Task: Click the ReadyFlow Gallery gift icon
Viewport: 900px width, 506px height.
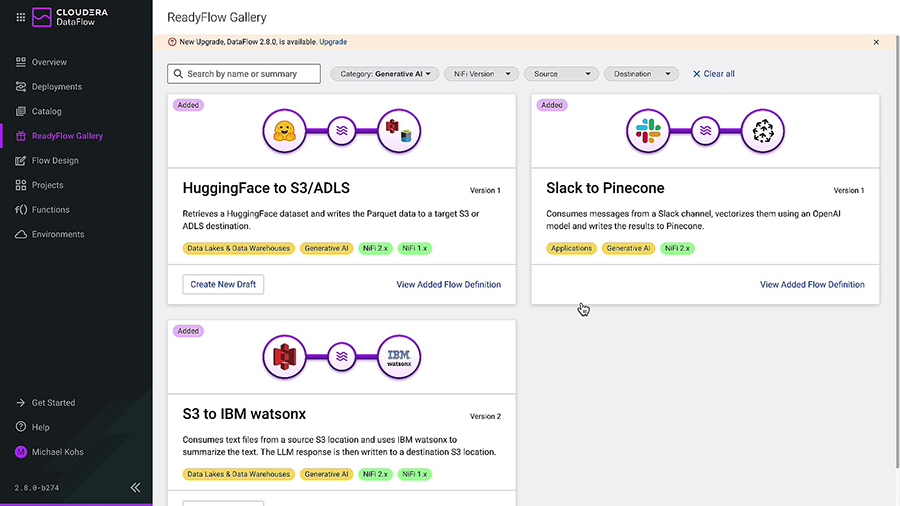Action: pos(21,136)
